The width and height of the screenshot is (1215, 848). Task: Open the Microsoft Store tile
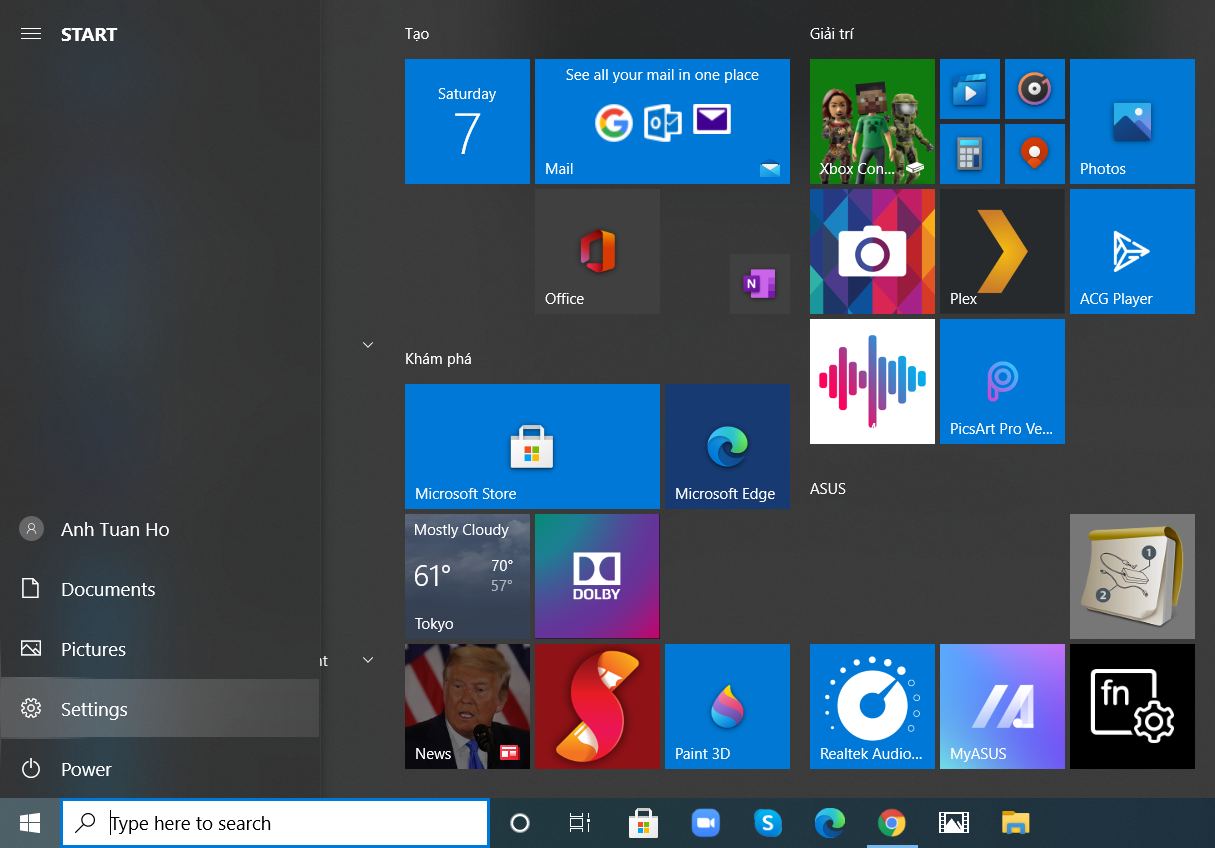tap(532, 446)
